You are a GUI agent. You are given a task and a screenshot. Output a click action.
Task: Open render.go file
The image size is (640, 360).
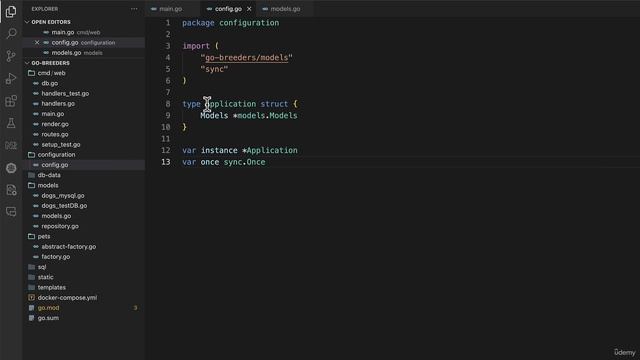pos(55,124)
